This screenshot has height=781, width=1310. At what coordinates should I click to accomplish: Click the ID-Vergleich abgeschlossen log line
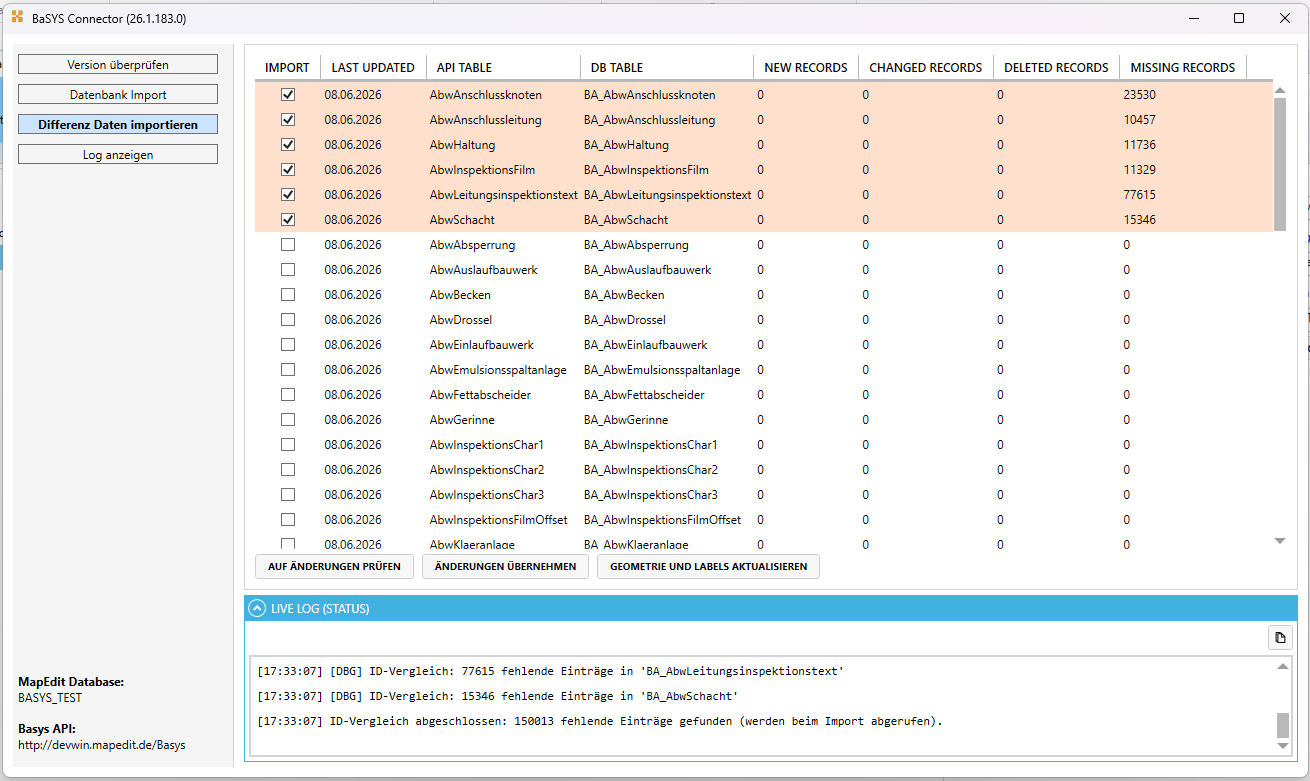[600, 721]
